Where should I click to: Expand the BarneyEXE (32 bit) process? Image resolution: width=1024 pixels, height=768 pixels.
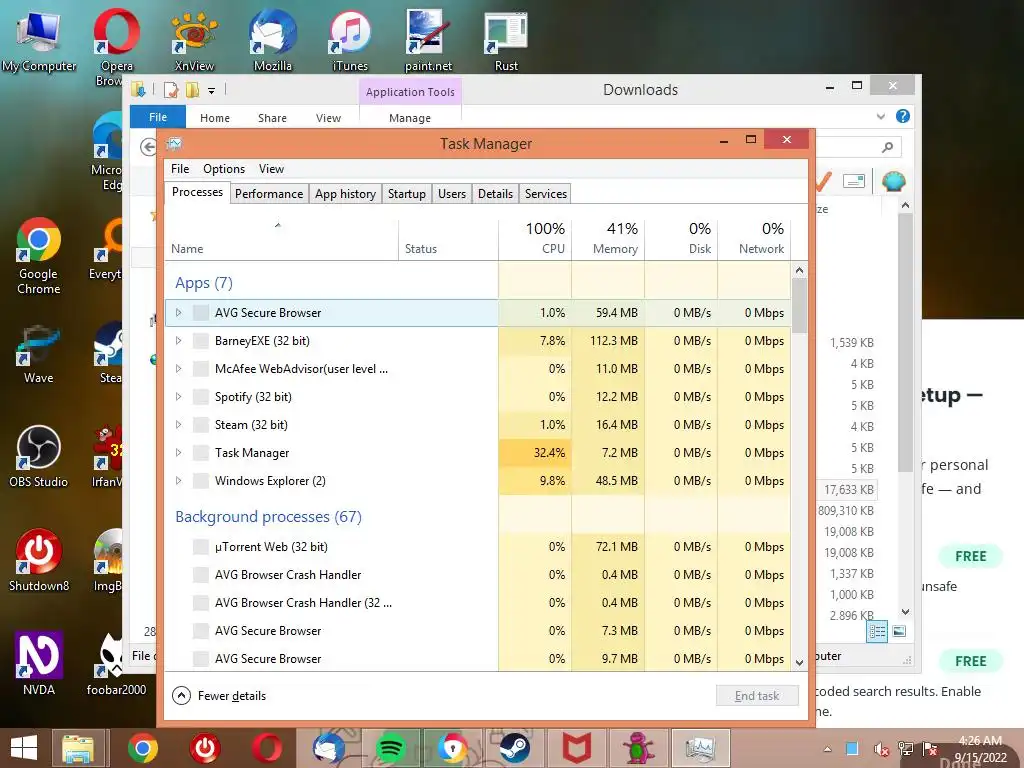(178, 341)
